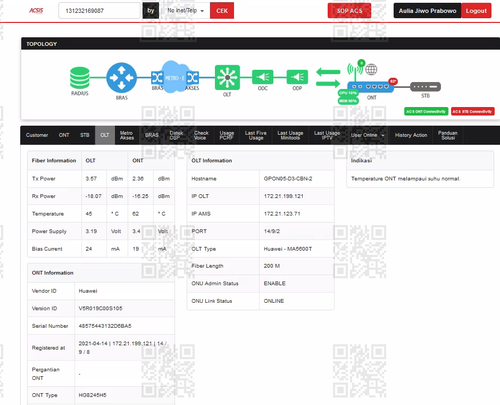Select the active OLT tab
Screen dimensions: 500x405
105,135
